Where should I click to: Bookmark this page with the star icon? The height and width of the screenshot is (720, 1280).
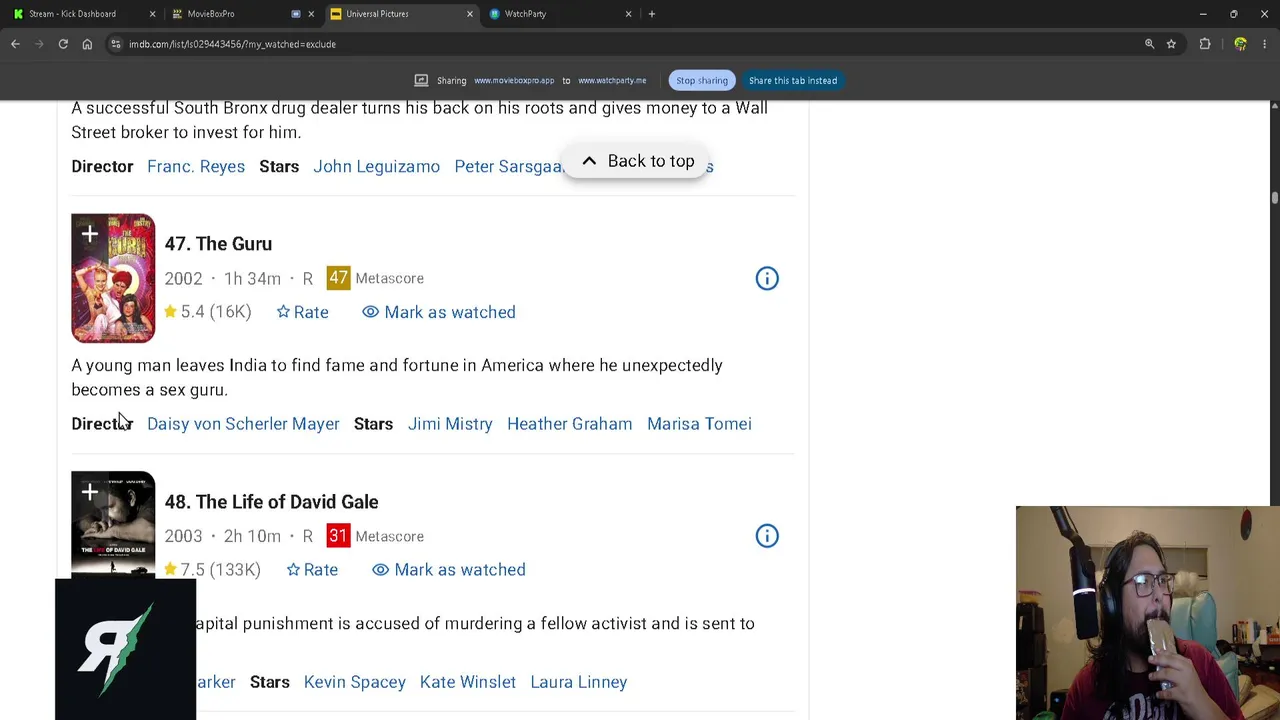pyautogui.click(x=1171, y=44)
